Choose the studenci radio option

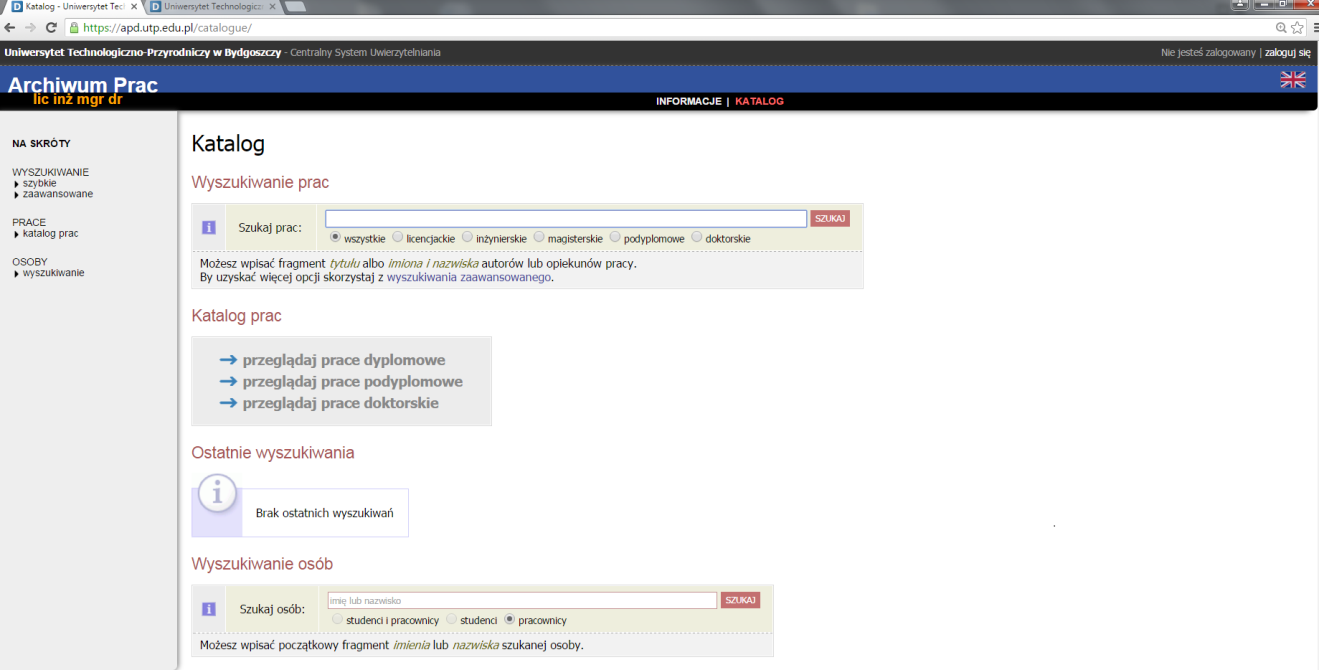click(x=451, y=619)
